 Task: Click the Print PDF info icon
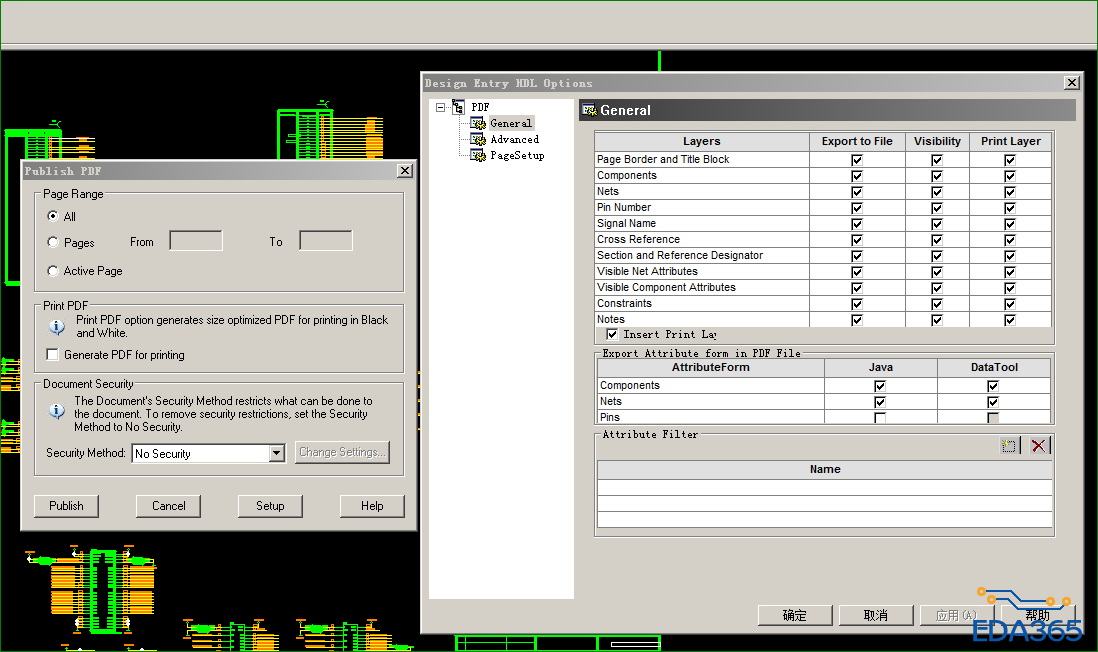(57, 326)
